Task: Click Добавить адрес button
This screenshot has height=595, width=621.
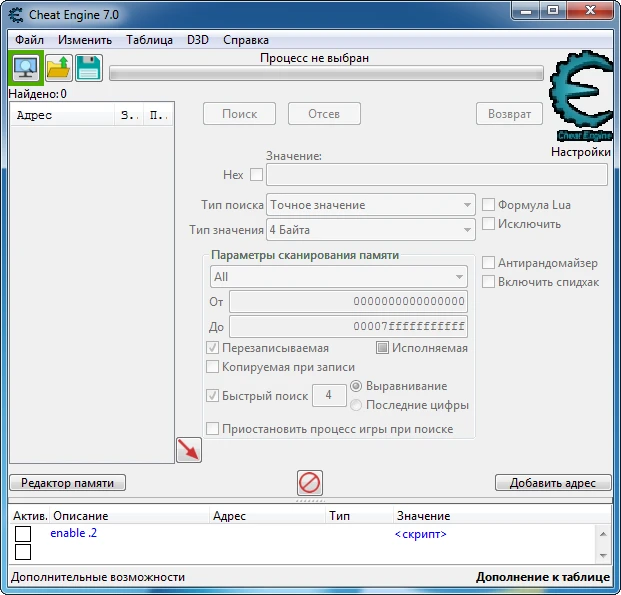Action: click(x=553, y=483)
